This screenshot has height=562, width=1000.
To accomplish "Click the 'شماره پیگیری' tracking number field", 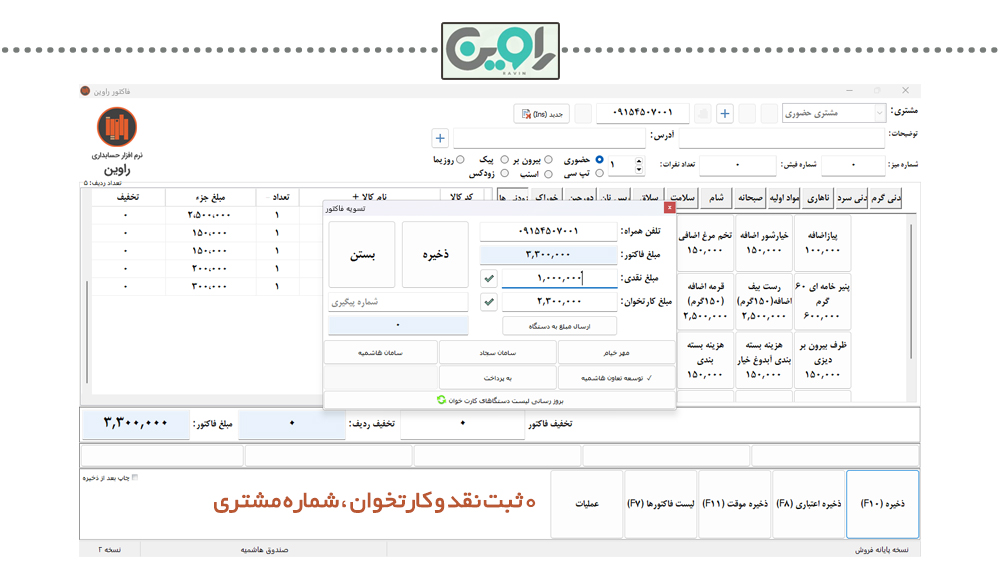I will coord(398,301).
